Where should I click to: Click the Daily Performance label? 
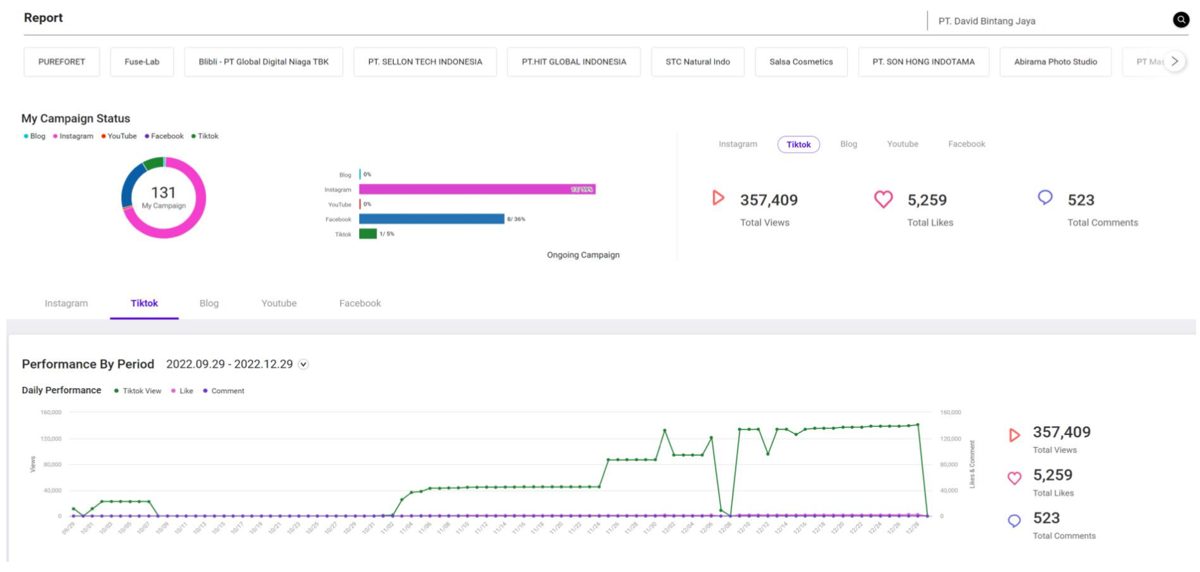click(x=62, y=390)
